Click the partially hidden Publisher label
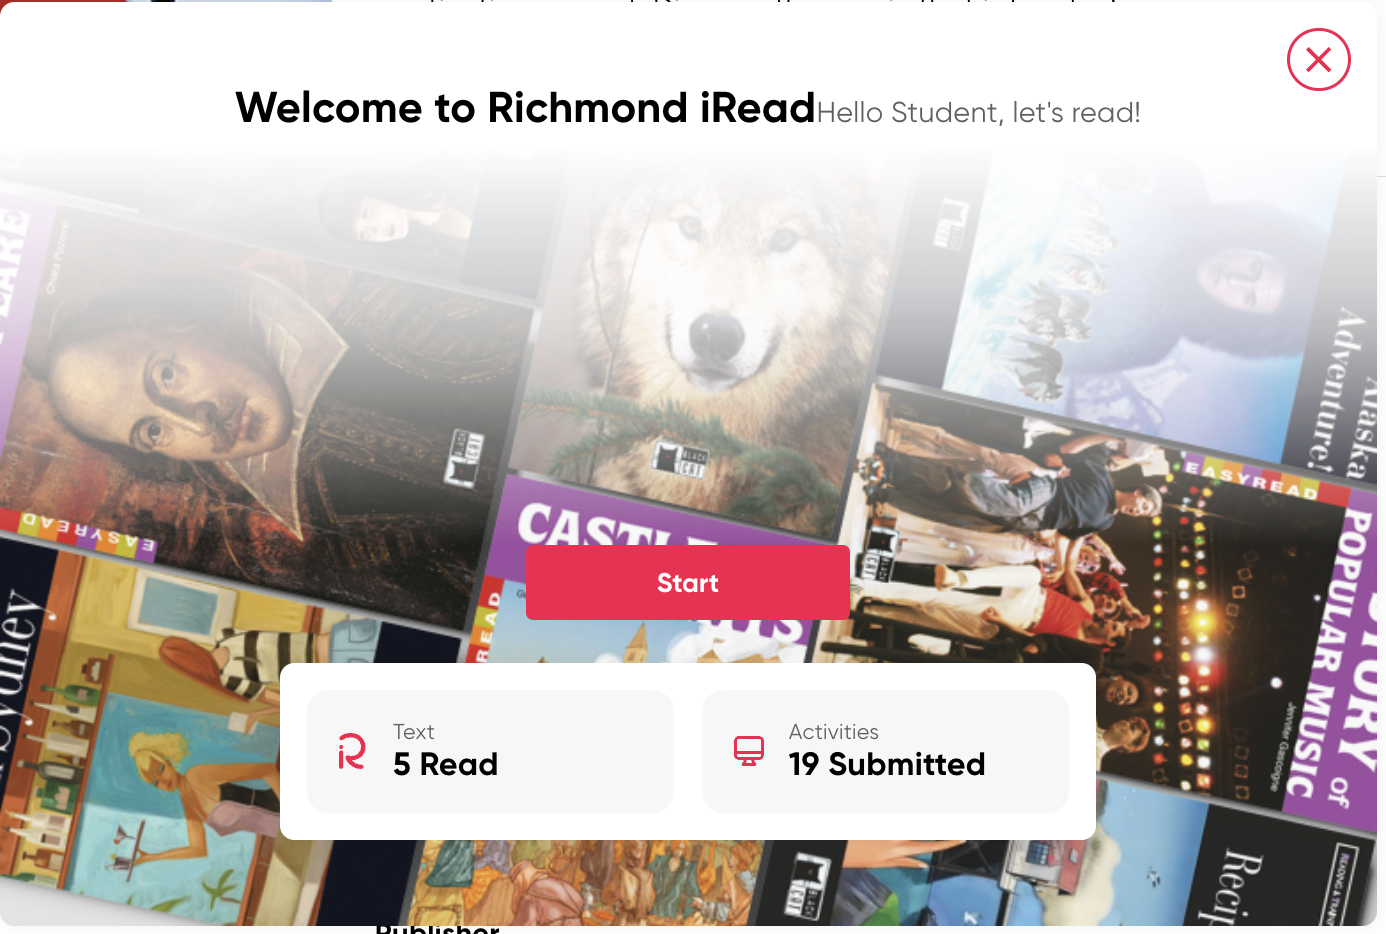The image size is (1386, 934). [437, 929]
